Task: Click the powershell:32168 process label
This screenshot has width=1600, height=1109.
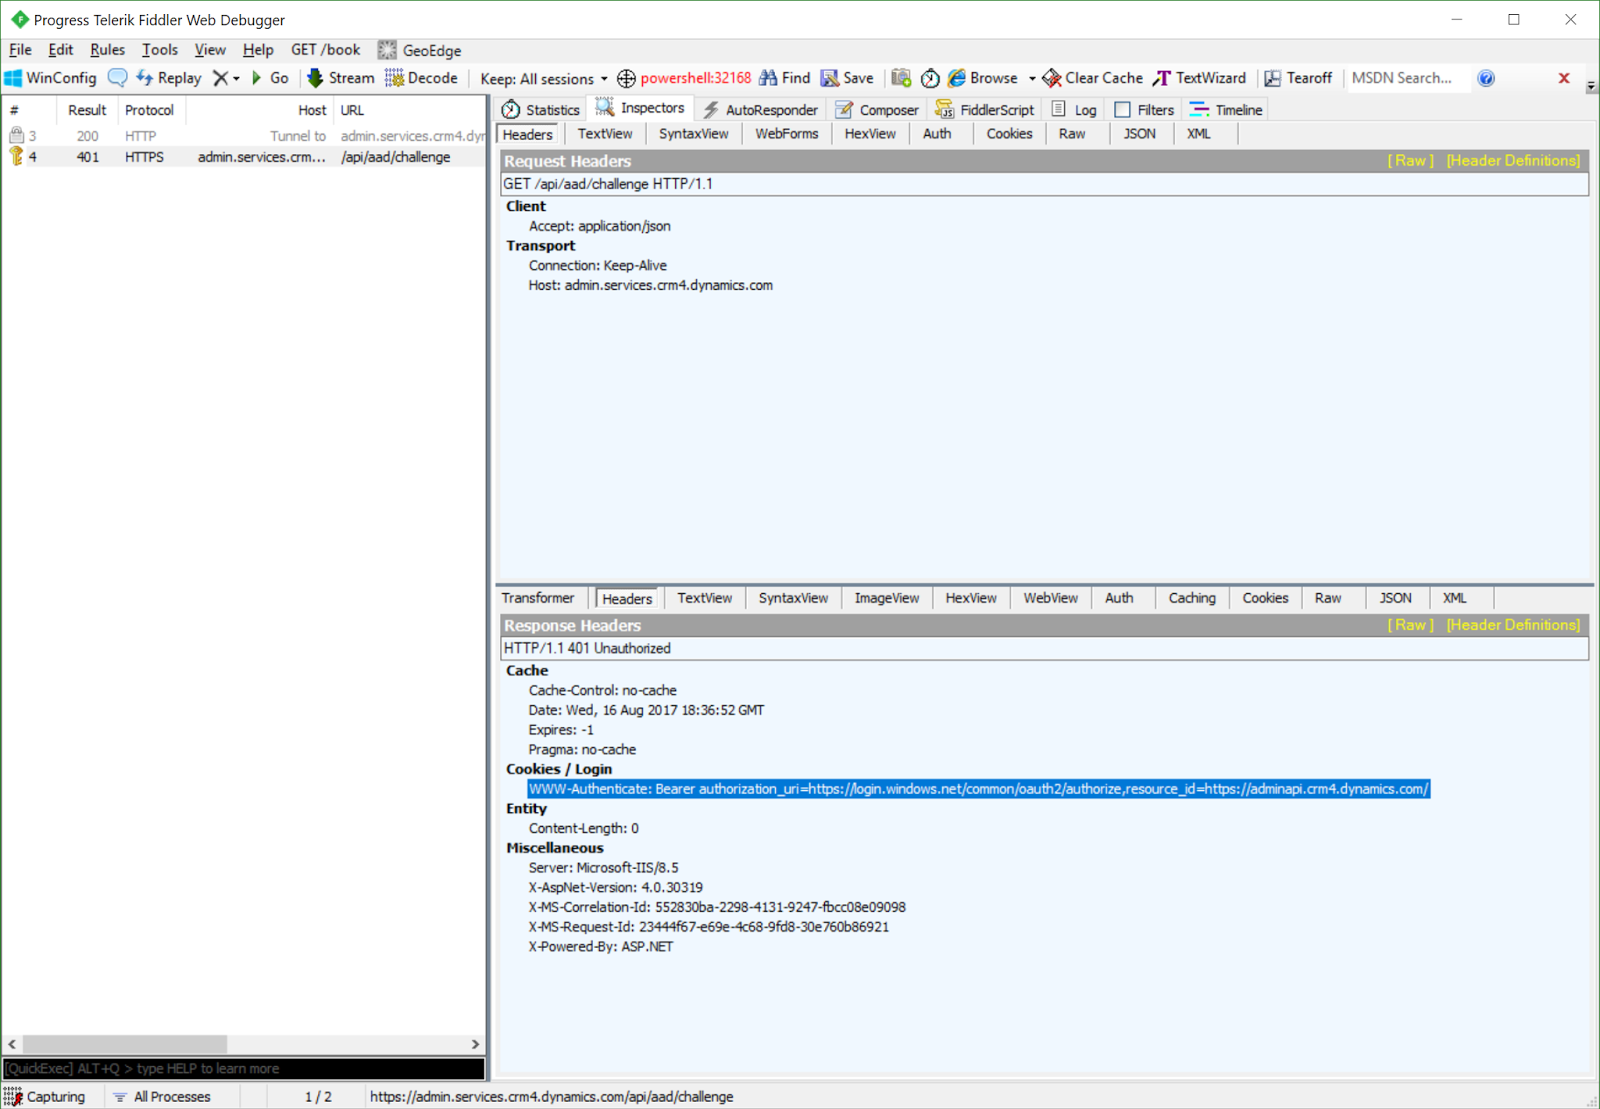Action: (x=695, y=78)
